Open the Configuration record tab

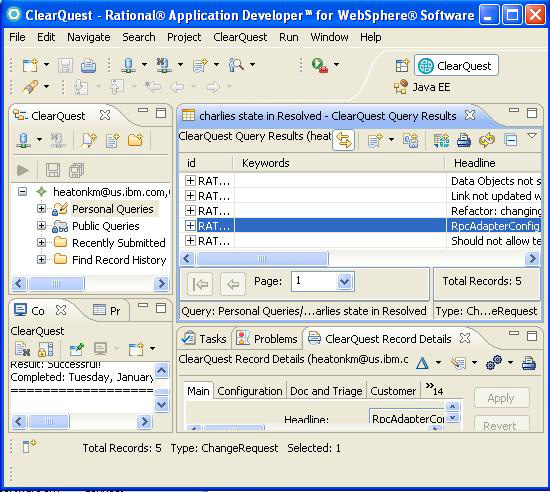pyautogui.click(x=250, y=391)
